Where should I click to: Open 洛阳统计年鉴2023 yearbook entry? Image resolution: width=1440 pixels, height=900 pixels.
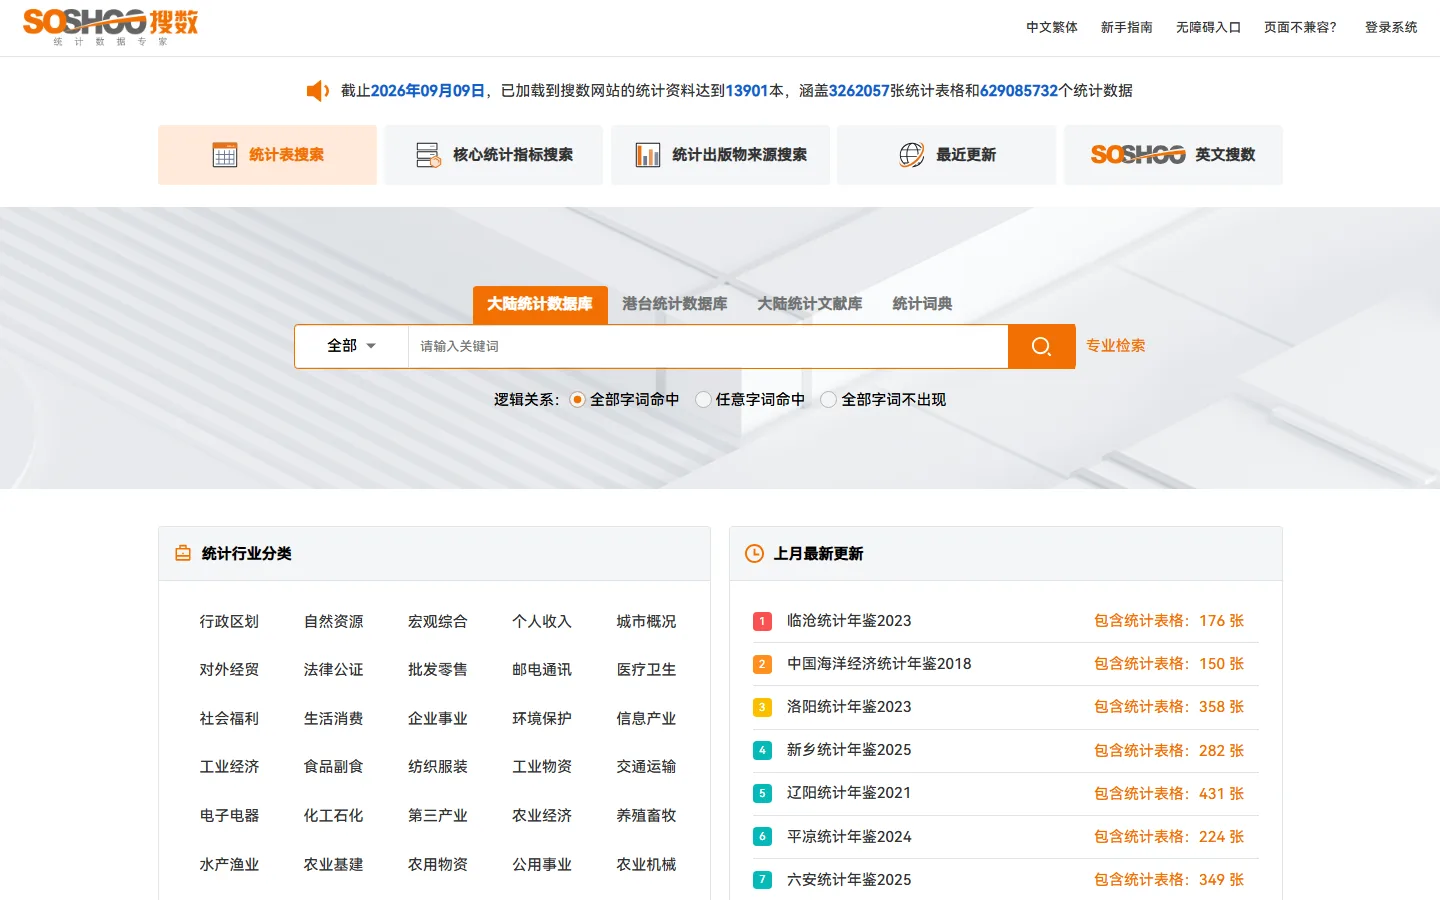pos(849,707)
